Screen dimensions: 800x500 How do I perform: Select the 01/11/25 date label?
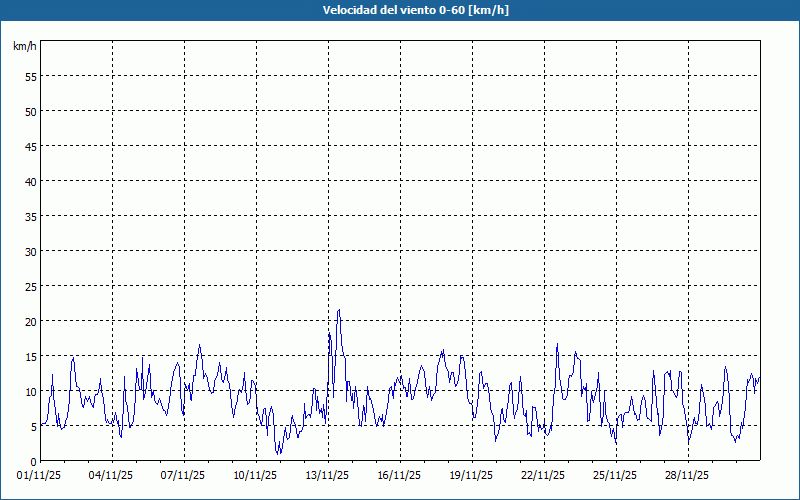[x=40, y=476]
